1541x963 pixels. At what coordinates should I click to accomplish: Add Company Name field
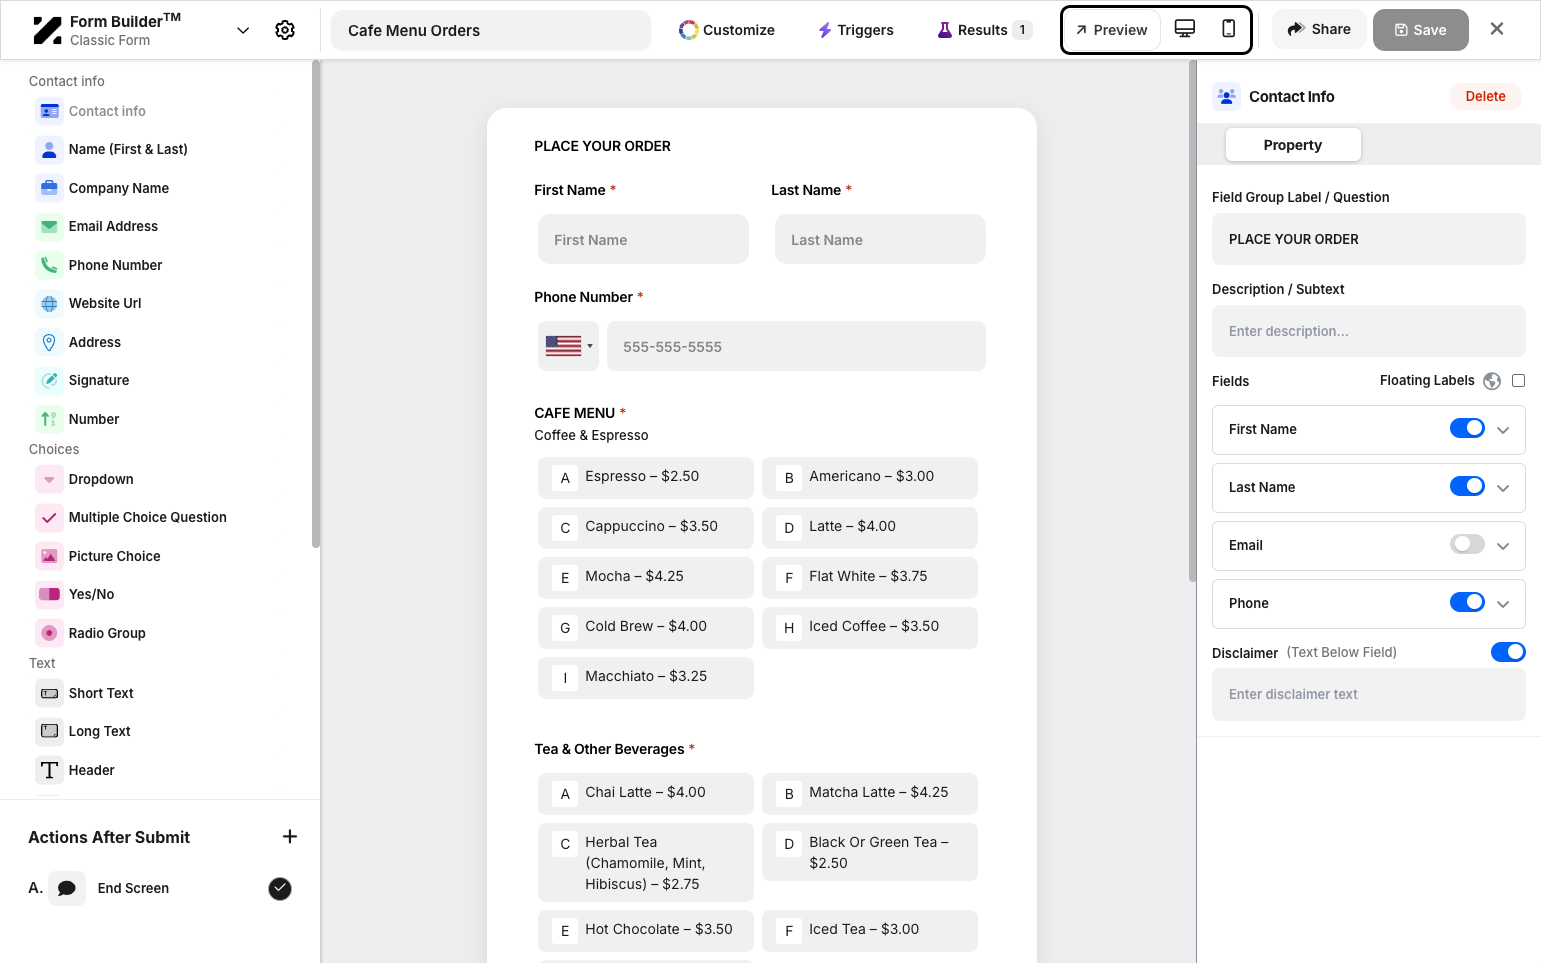(x=118, y=188)
